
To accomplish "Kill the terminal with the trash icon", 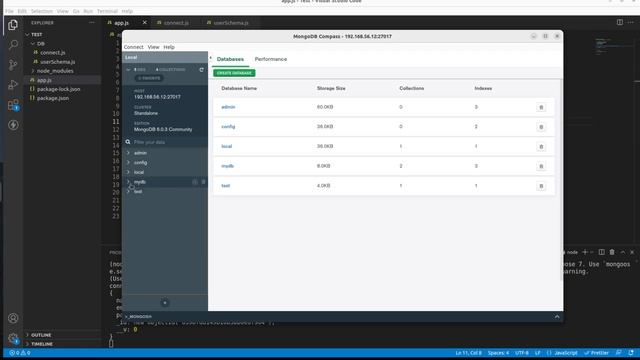I will [612, 252].
